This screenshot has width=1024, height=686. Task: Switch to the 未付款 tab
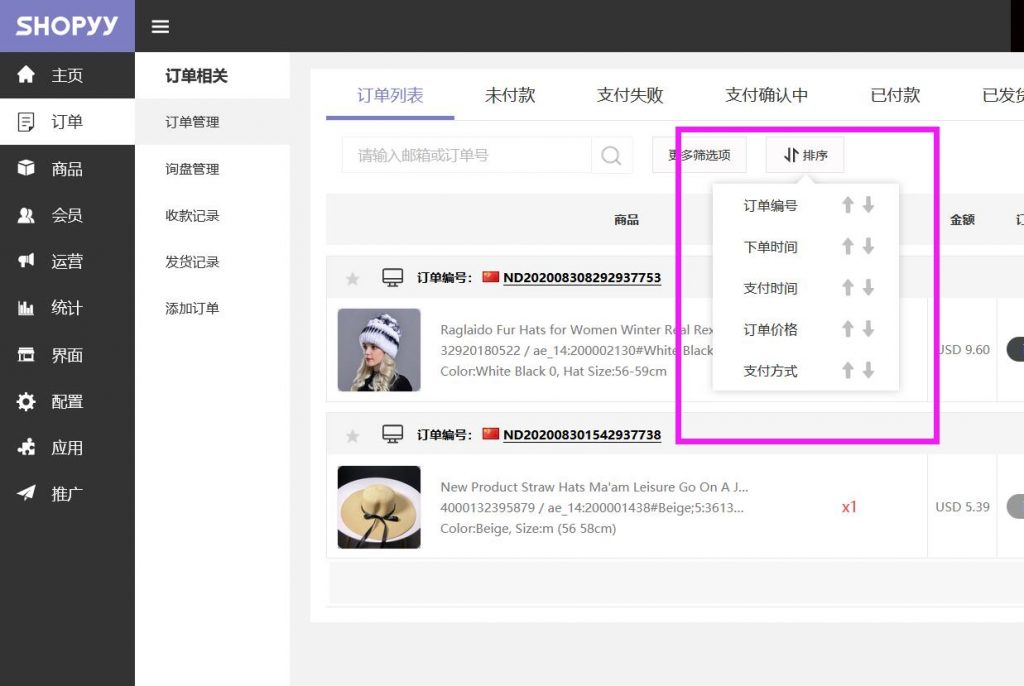point(510,95)
